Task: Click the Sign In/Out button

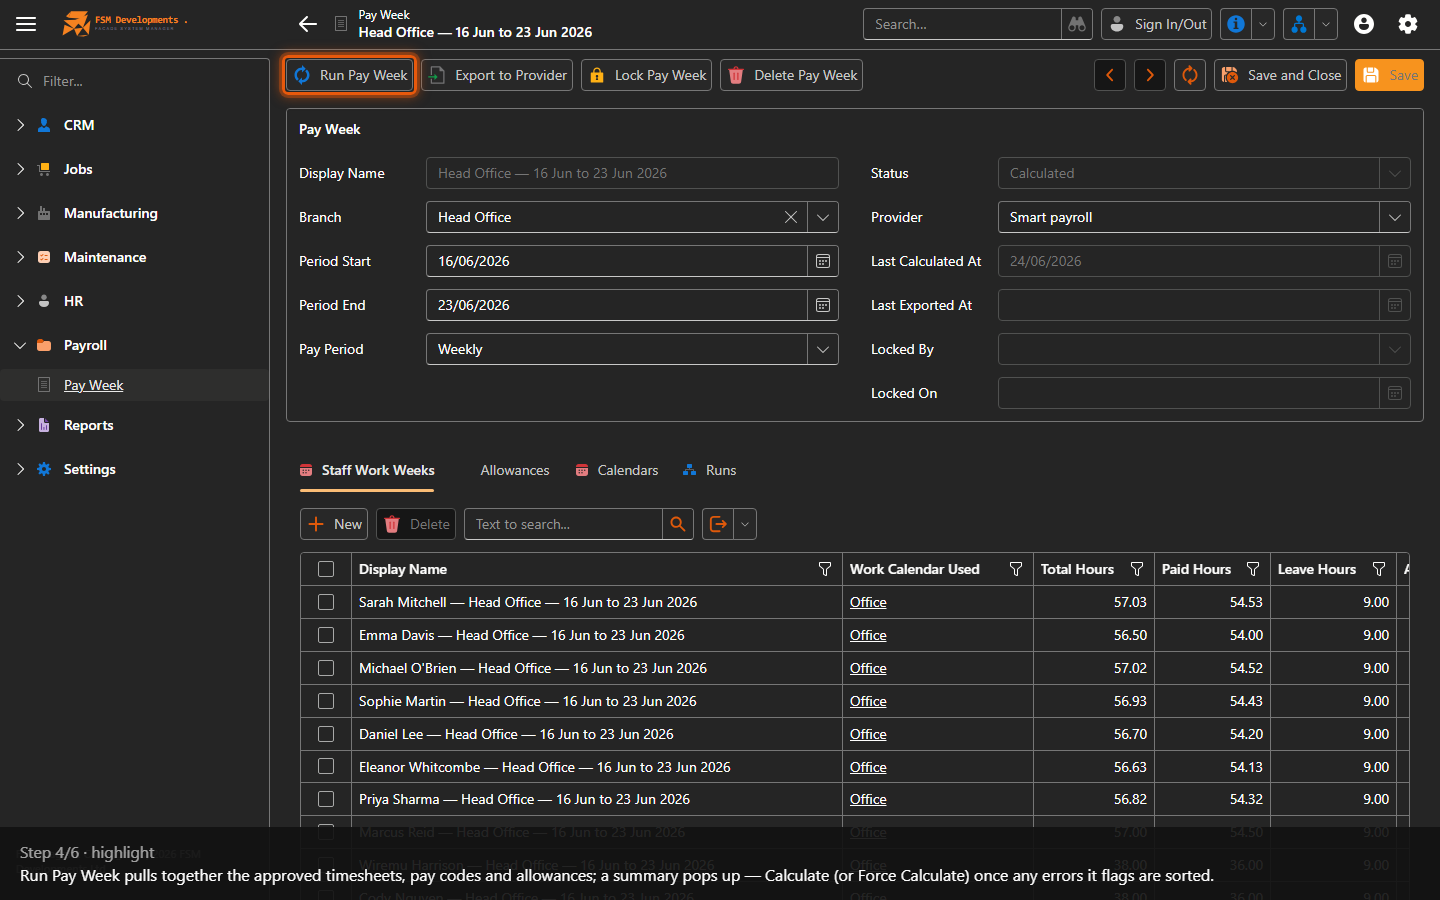Action: click(1157, 24)
